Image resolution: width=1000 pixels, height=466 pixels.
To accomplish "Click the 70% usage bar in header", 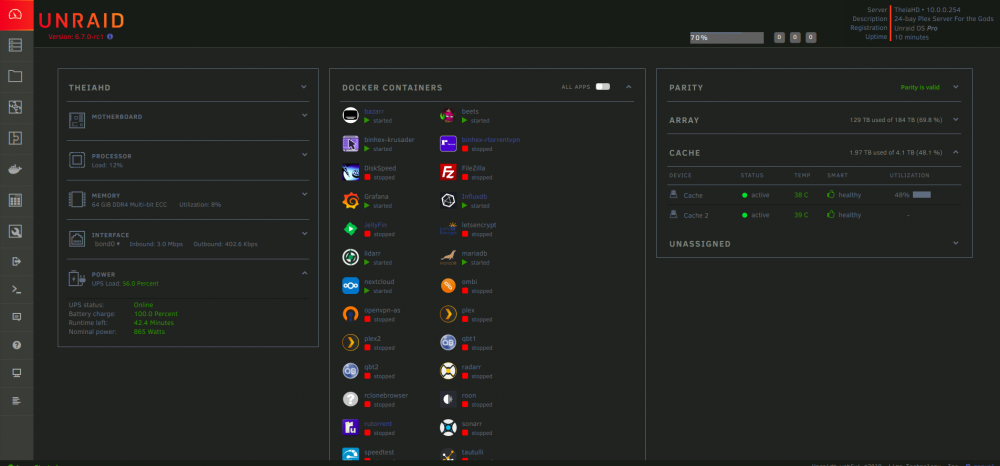I will [726, 38].
